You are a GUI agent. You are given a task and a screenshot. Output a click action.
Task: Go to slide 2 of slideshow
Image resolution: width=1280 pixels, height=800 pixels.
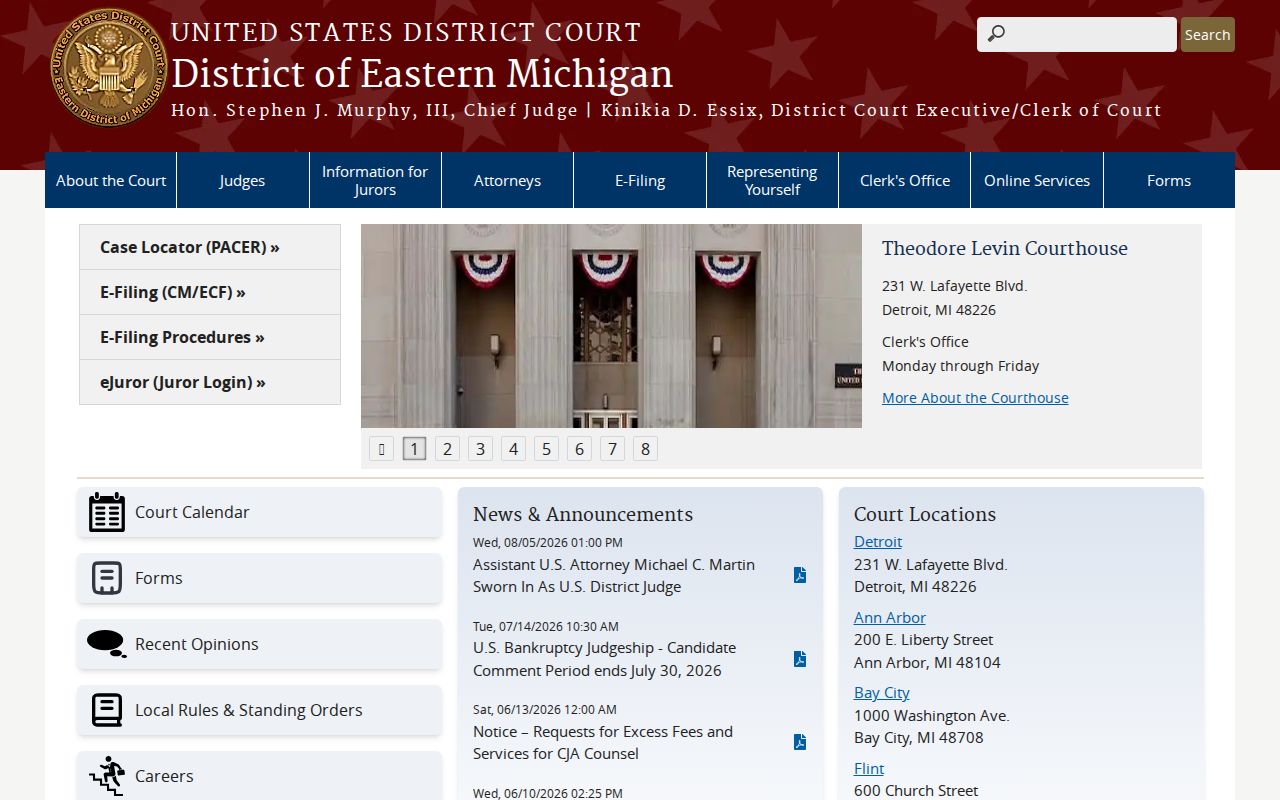coord(447,449)
